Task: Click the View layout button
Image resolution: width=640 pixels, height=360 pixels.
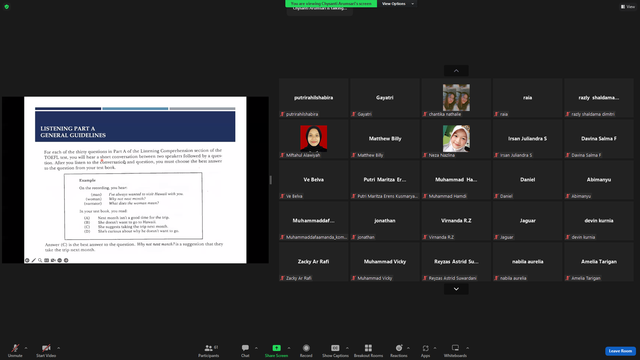Action: 628,7
